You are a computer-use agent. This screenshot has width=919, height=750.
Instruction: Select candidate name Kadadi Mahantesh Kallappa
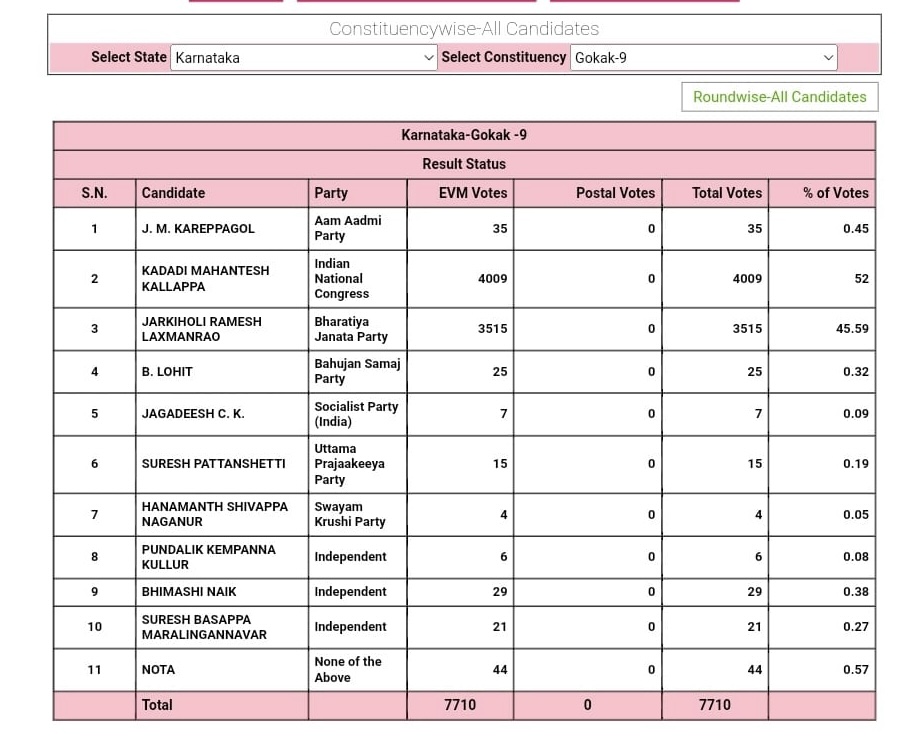click(x=205, y=279)
